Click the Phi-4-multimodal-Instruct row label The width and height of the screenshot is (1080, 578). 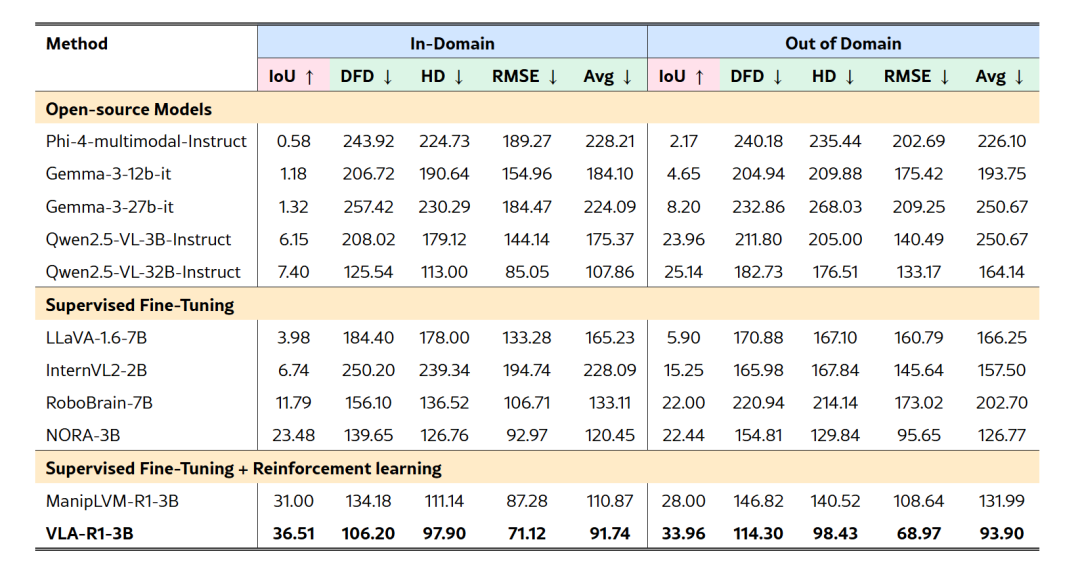coord(146,141)
